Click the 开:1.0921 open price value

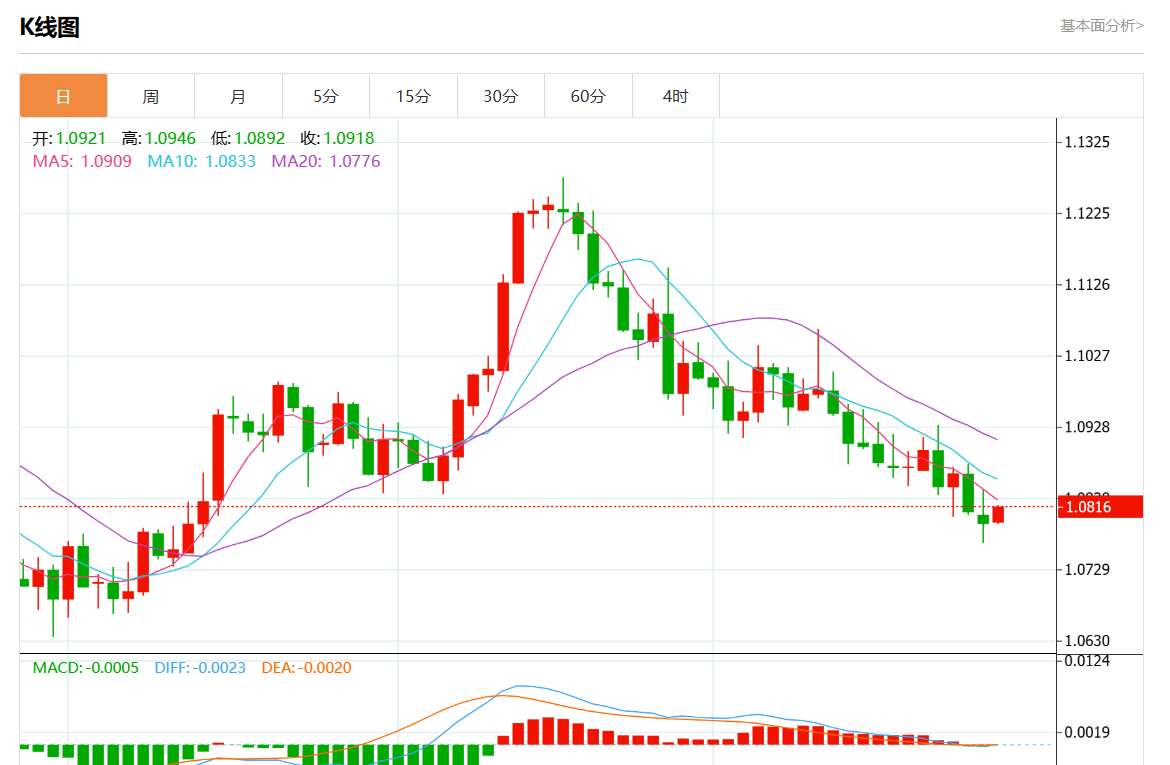pos(69,138)
